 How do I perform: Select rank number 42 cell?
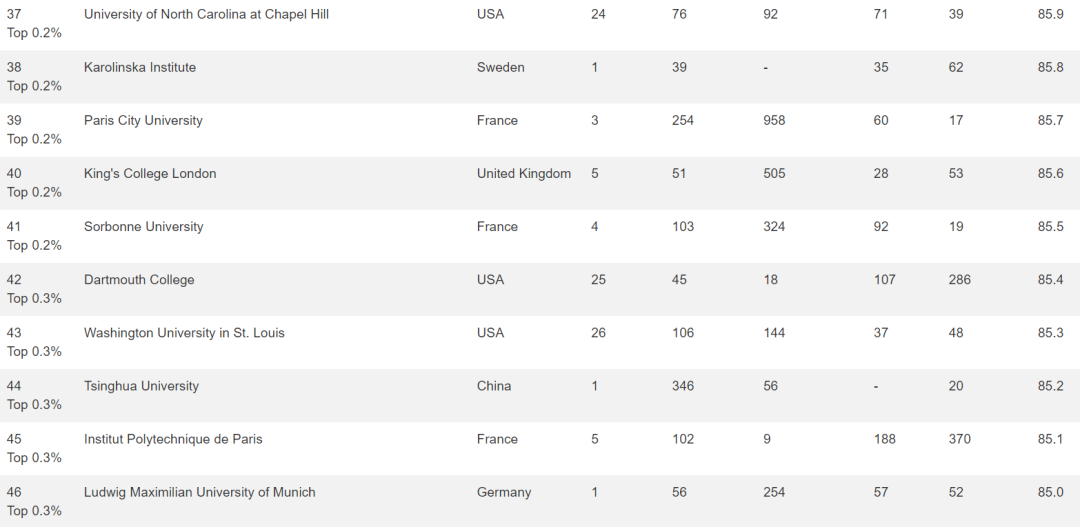[14, 280]
